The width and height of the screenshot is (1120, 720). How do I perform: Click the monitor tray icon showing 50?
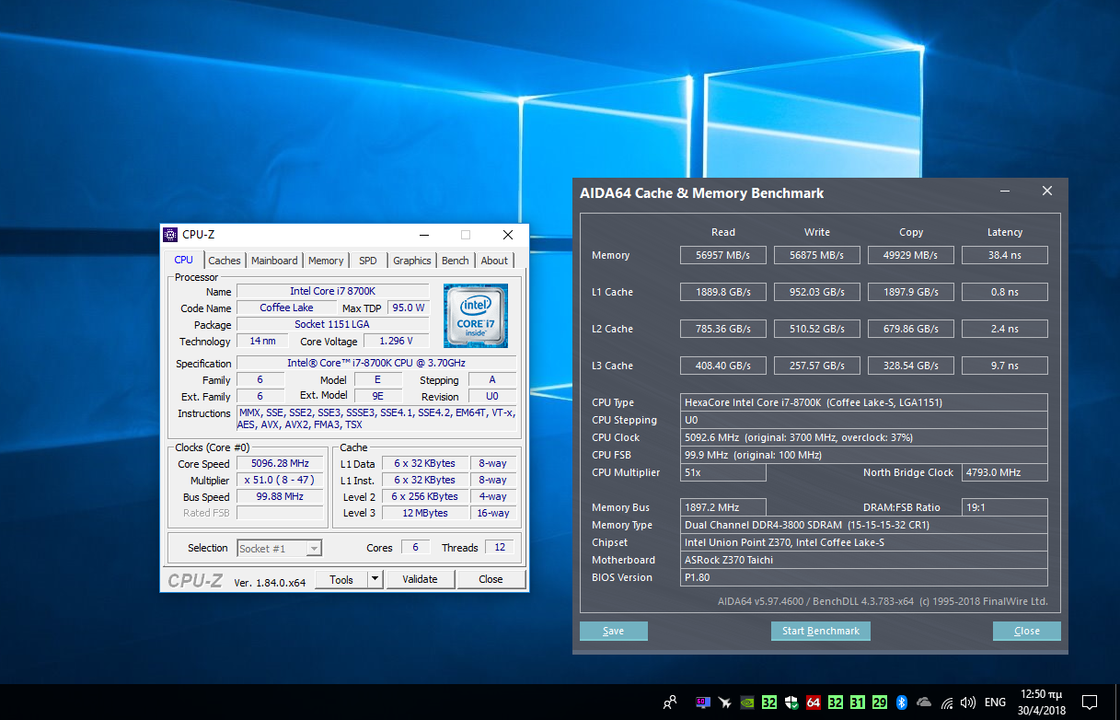click(703, 702)
